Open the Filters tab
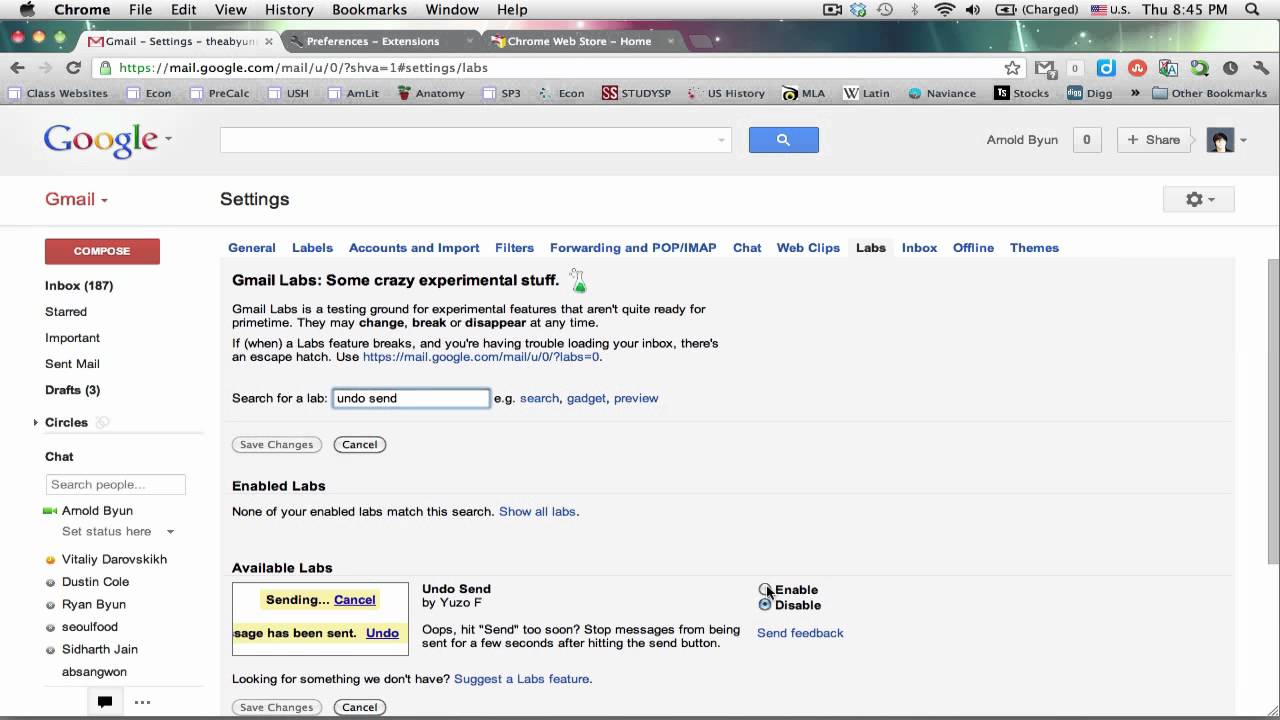 coord(514,248)
